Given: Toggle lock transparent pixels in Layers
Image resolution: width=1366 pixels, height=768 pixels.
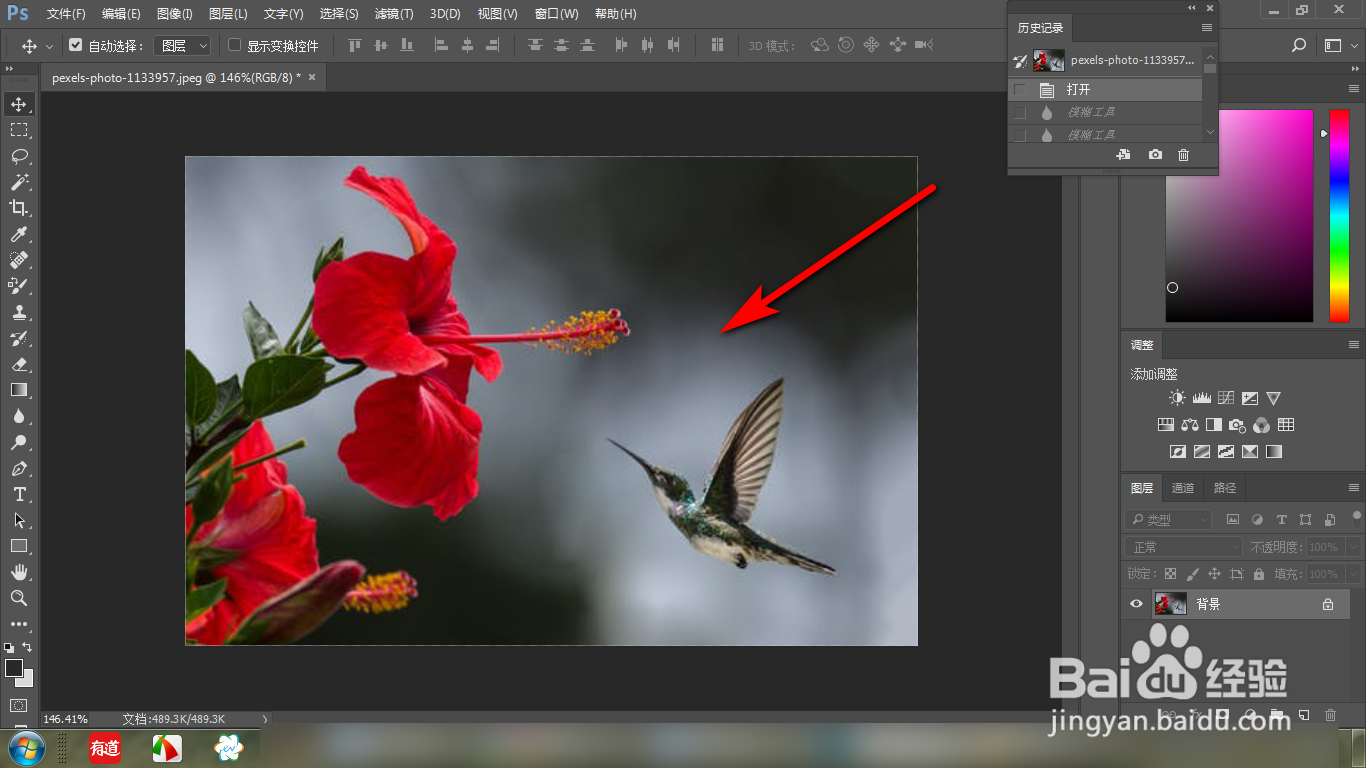Looking at the screenshot, I should tap(1170, 574).
